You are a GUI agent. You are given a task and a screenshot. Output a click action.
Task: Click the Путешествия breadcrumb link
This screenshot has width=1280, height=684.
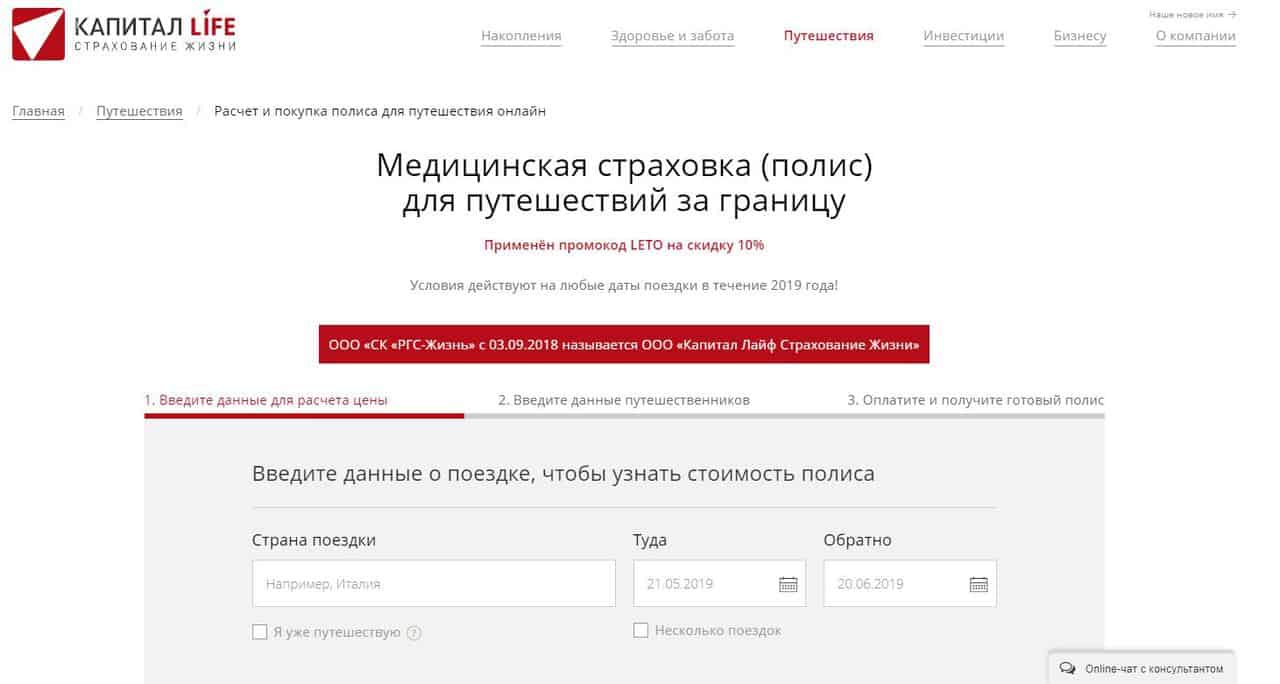click(x=139, y=111)
